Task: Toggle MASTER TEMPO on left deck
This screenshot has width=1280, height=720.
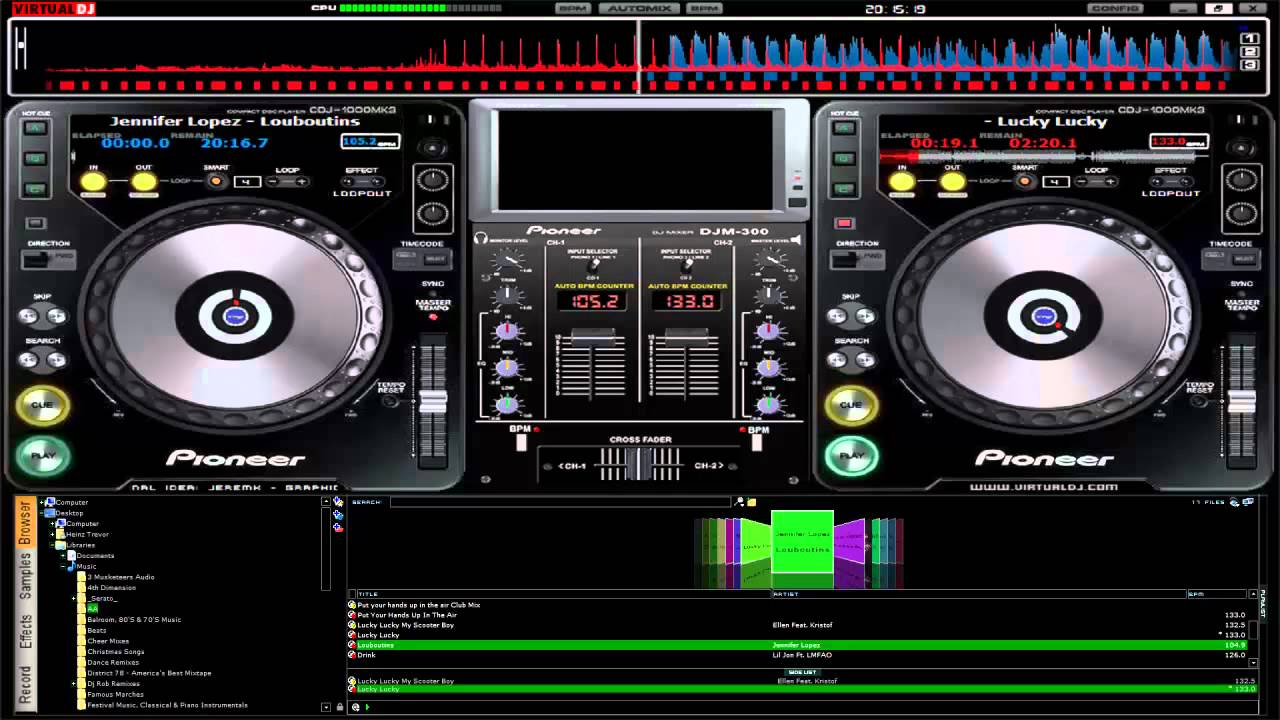Action: [x=433, y=316]
